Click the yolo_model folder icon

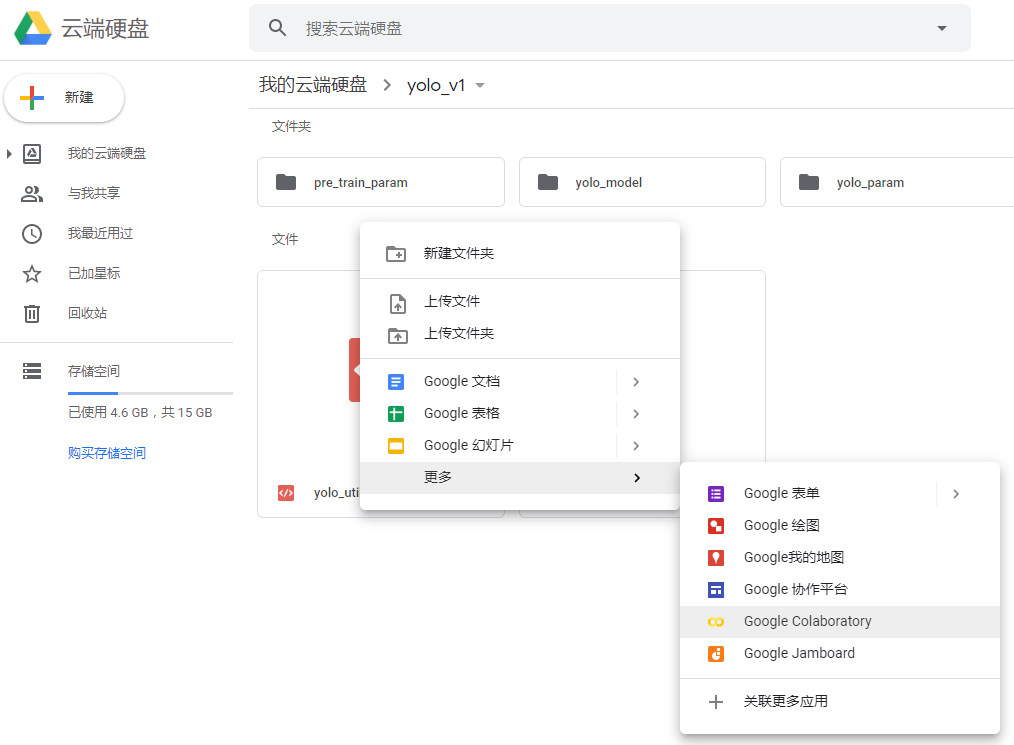[548, 182]
